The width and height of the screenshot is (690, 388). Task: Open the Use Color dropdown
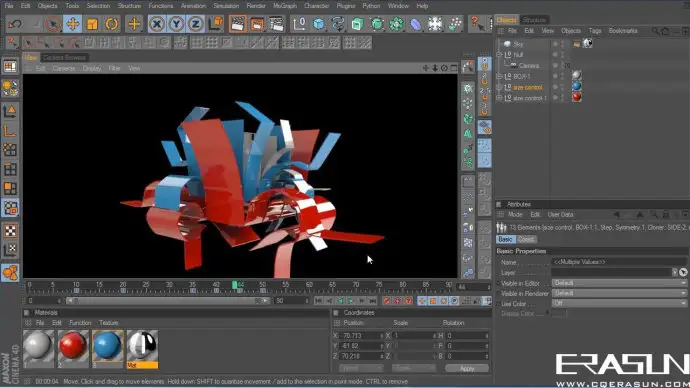click(x=619, y=303)
